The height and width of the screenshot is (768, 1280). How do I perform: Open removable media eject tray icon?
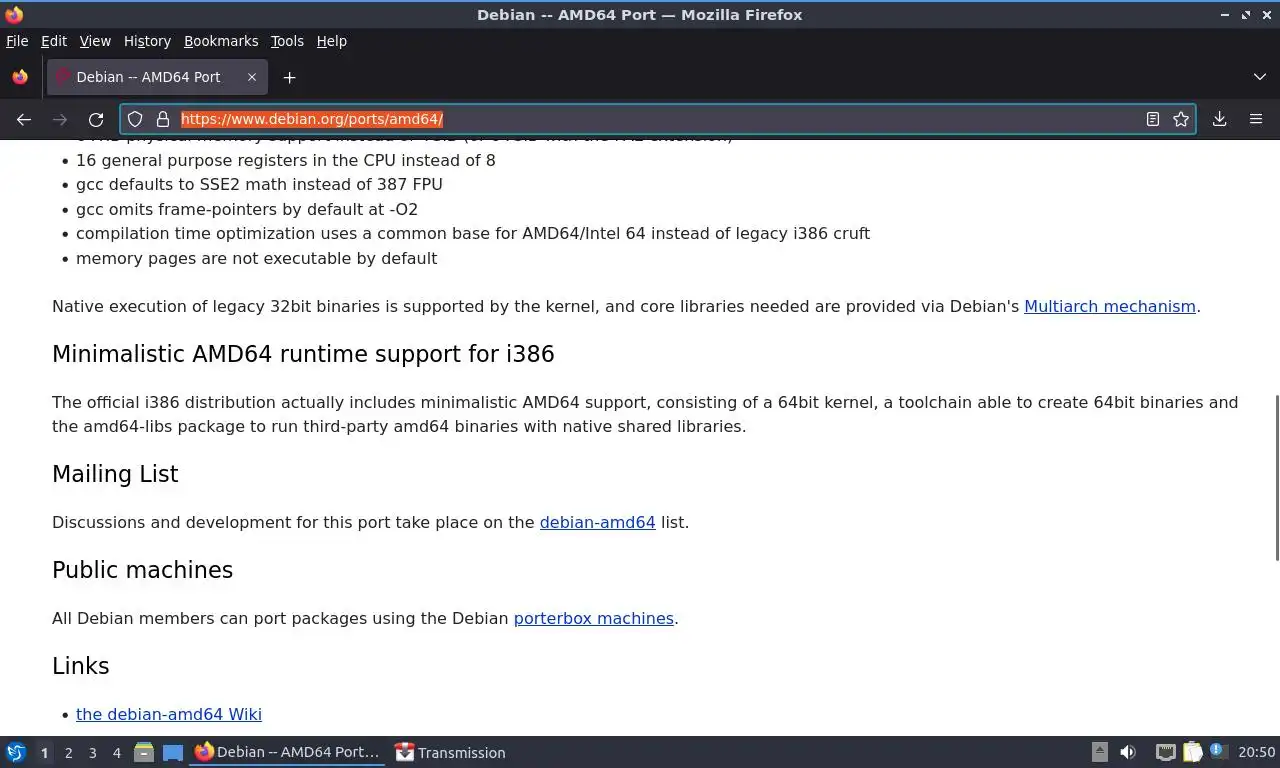pyautogui.click(x=1100, y=752)
